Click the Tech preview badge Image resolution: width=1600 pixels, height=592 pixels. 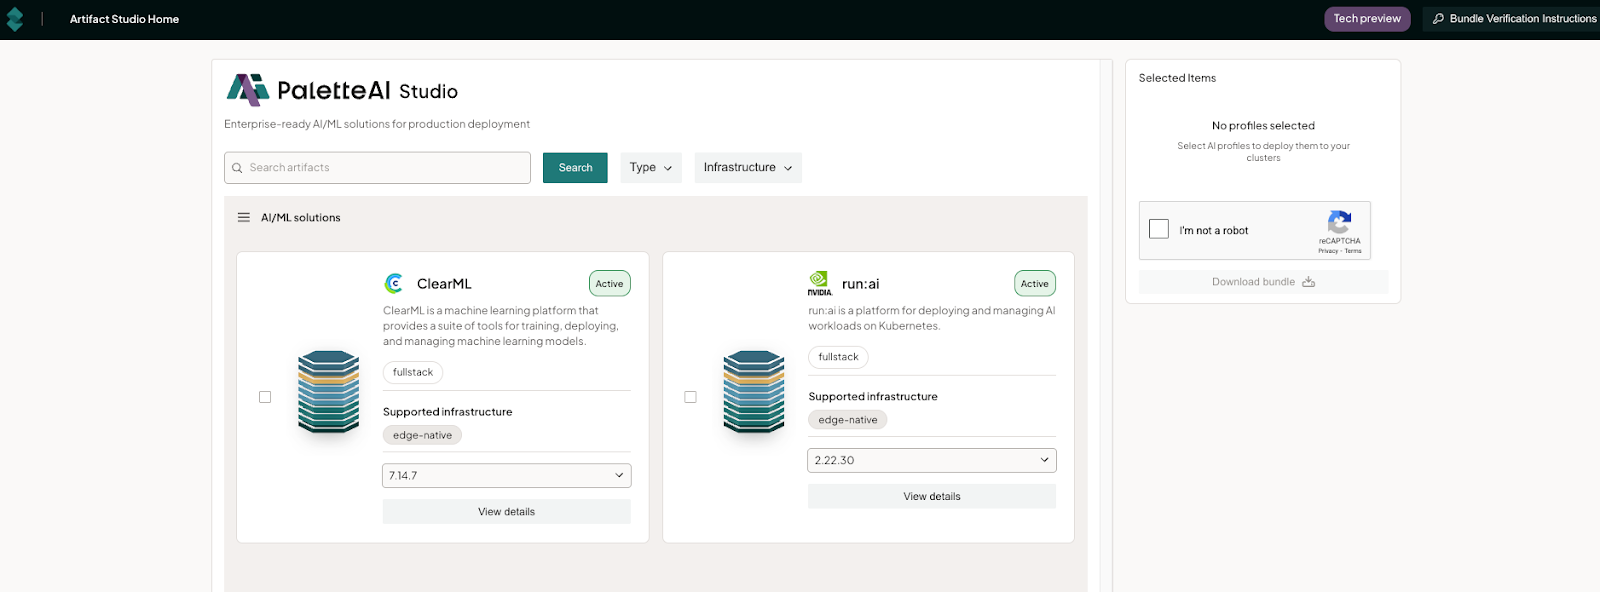pos(1367,19)
